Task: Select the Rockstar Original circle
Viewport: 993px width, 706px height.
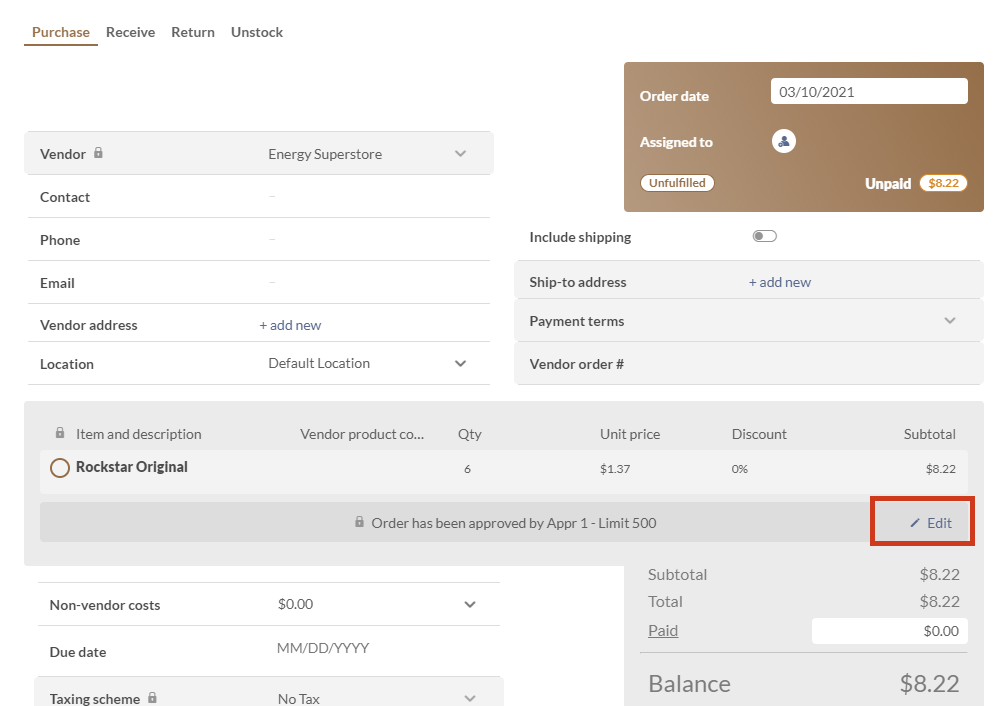Action: (x=60, y=468)
